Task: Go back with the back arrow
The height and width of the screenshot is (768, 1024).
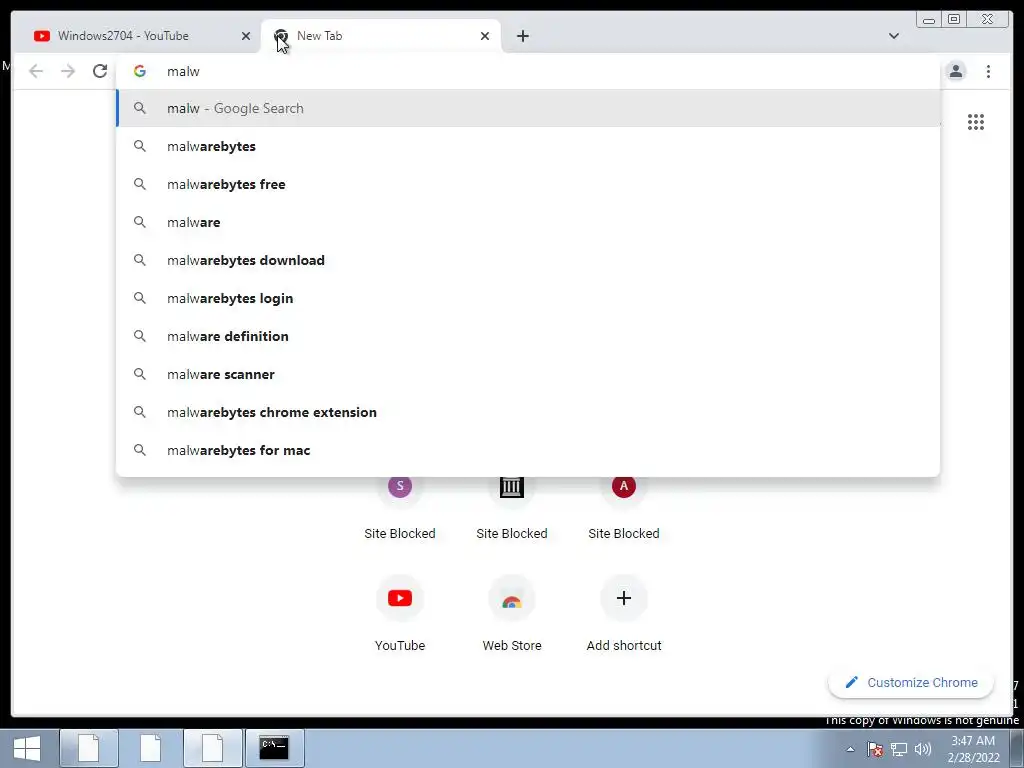Action: (36, 71)
